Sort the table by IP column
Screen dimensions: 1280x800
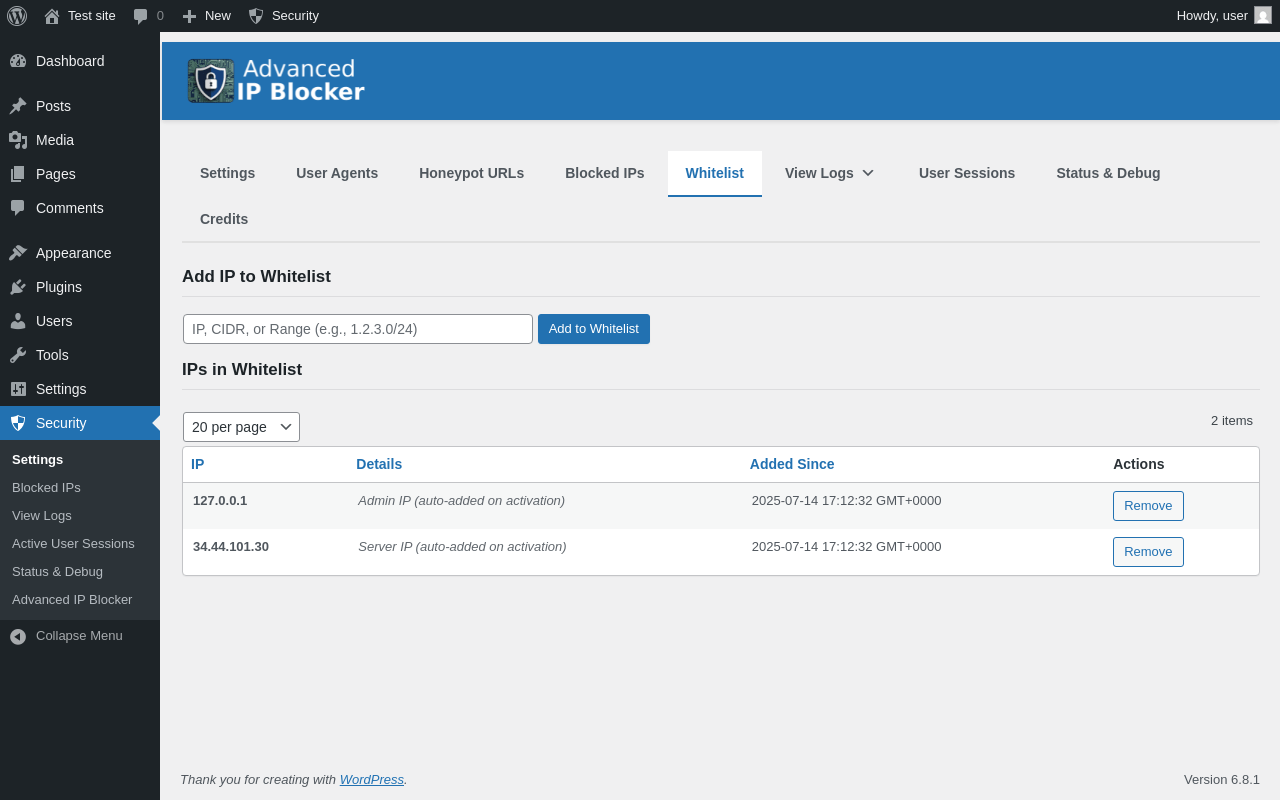click(x=198, y=464)
